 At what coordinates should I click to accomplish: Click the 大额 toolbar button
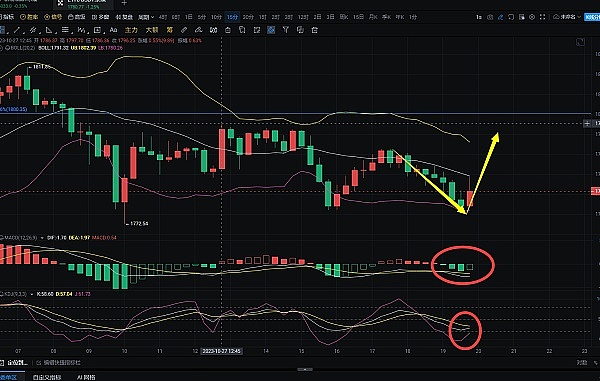[152, 30]
